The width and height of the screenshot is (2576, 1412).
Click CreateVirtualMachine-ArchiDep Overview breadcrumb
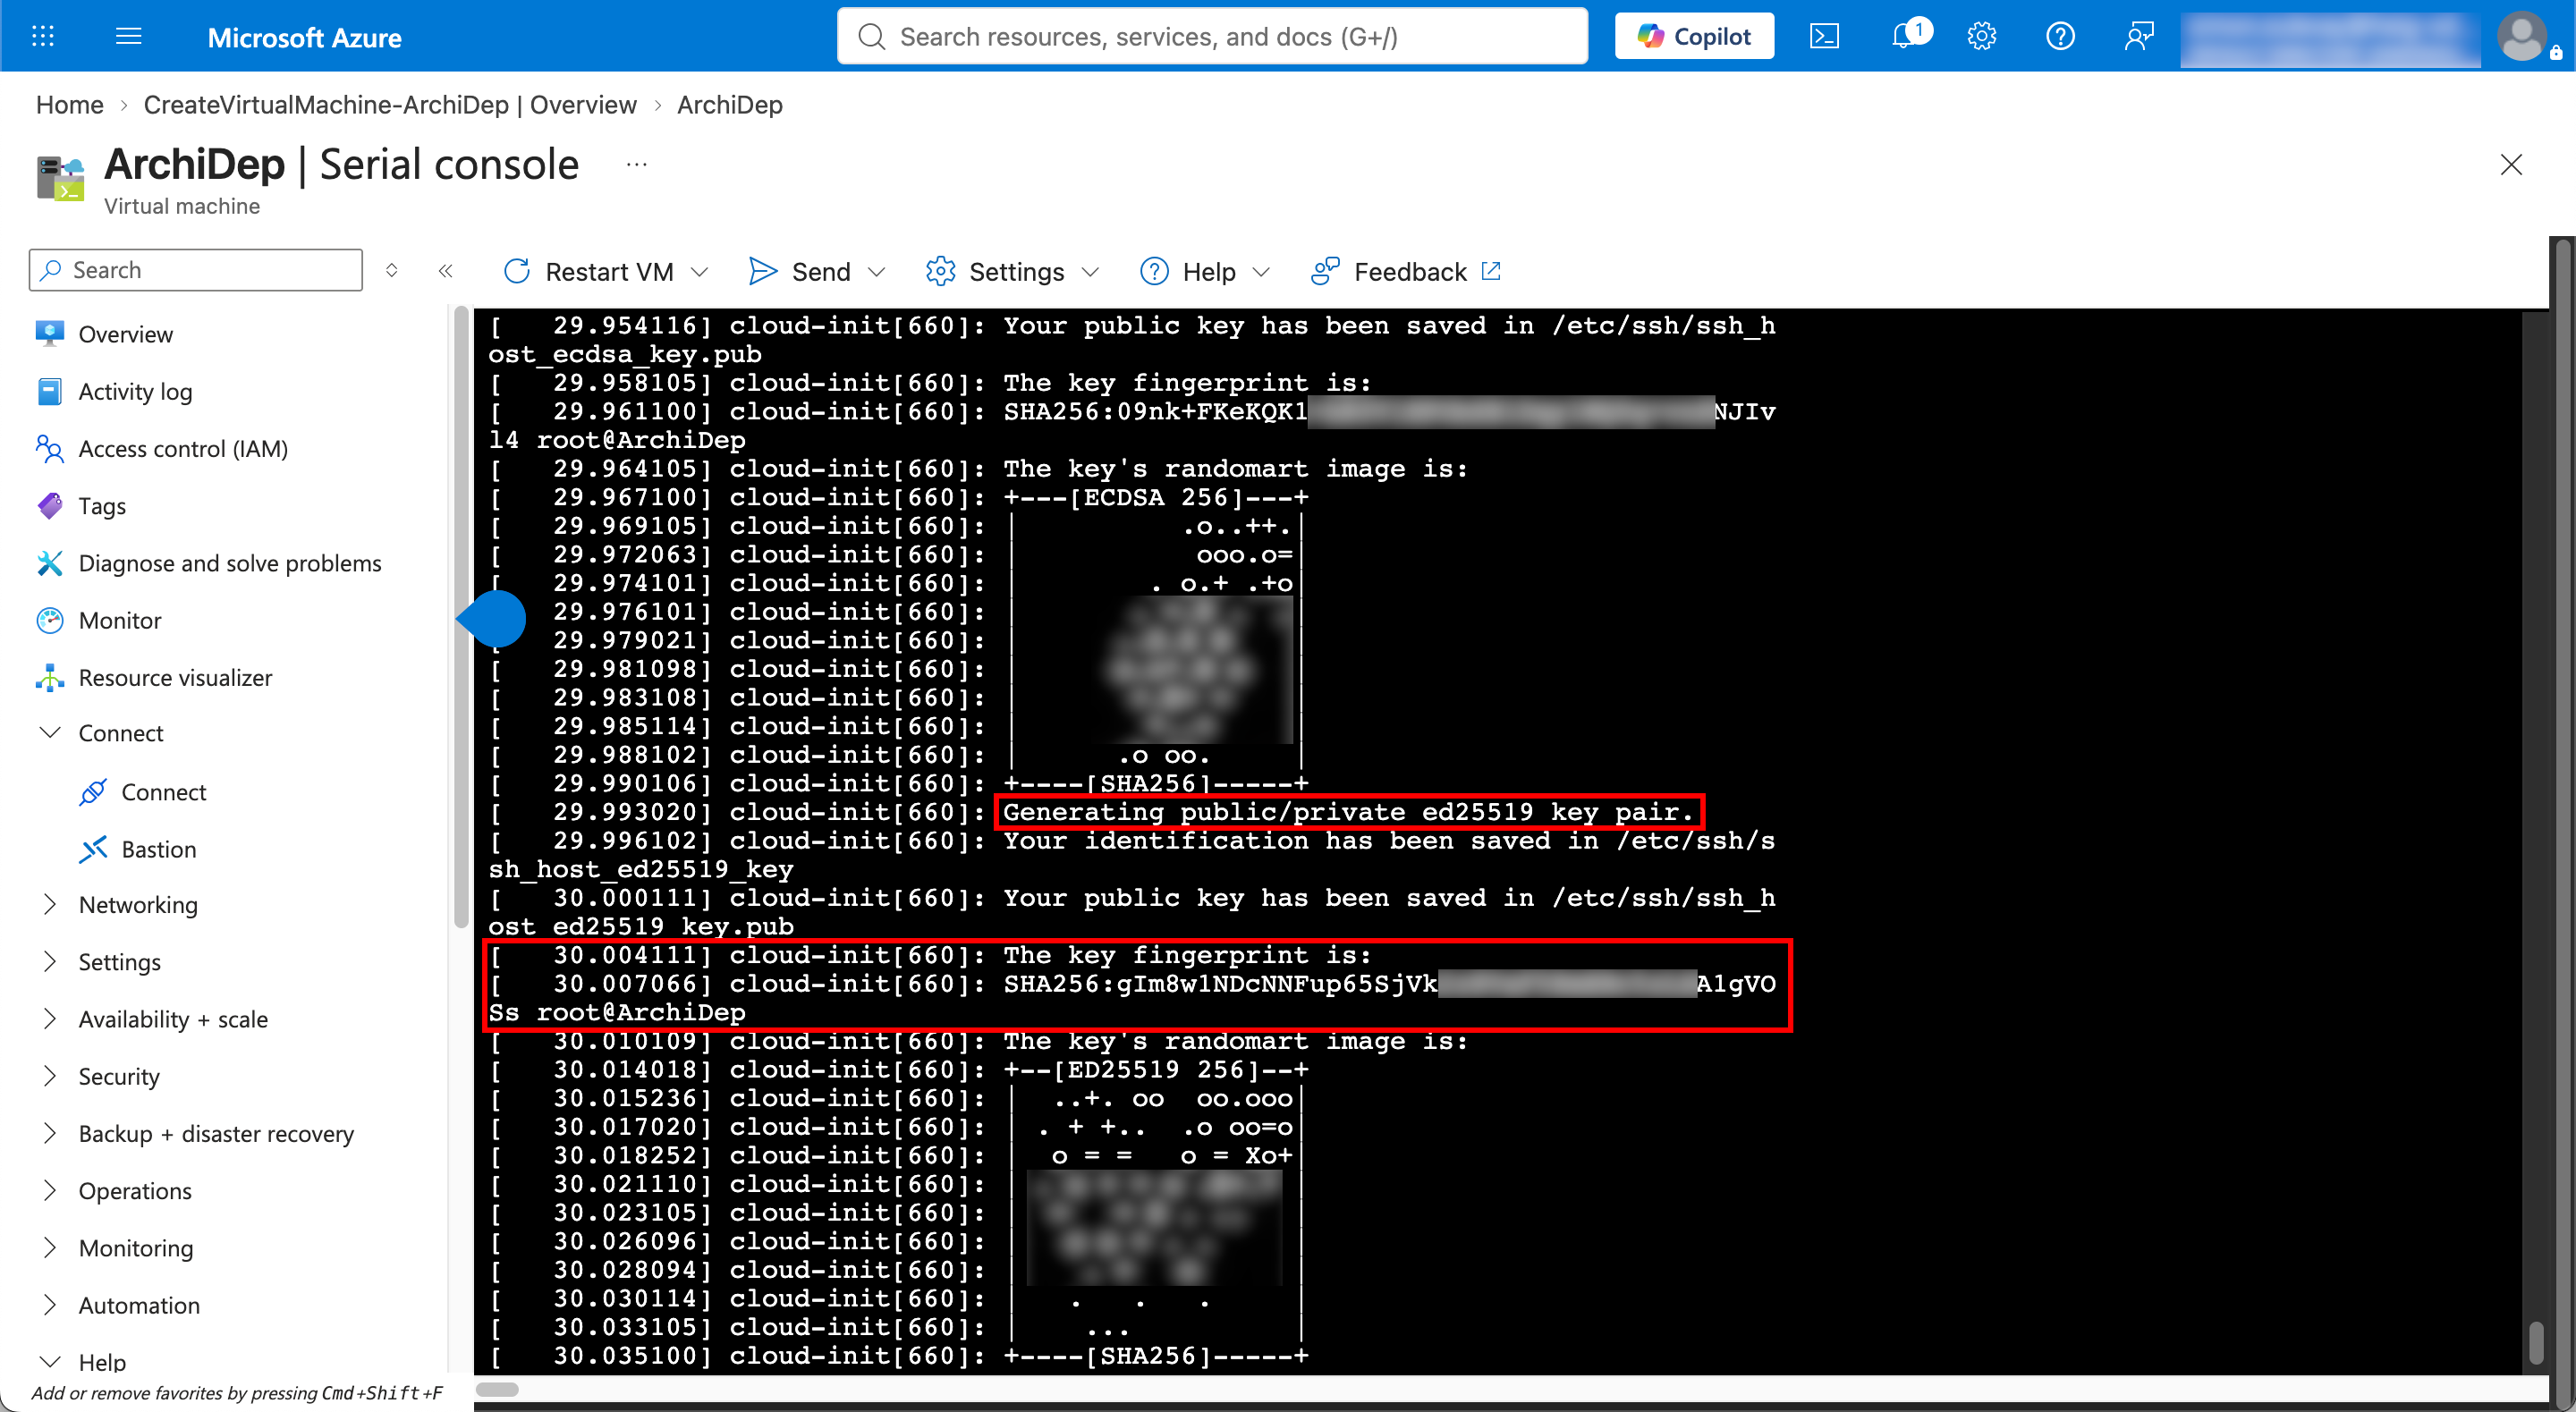click(390, 105)
